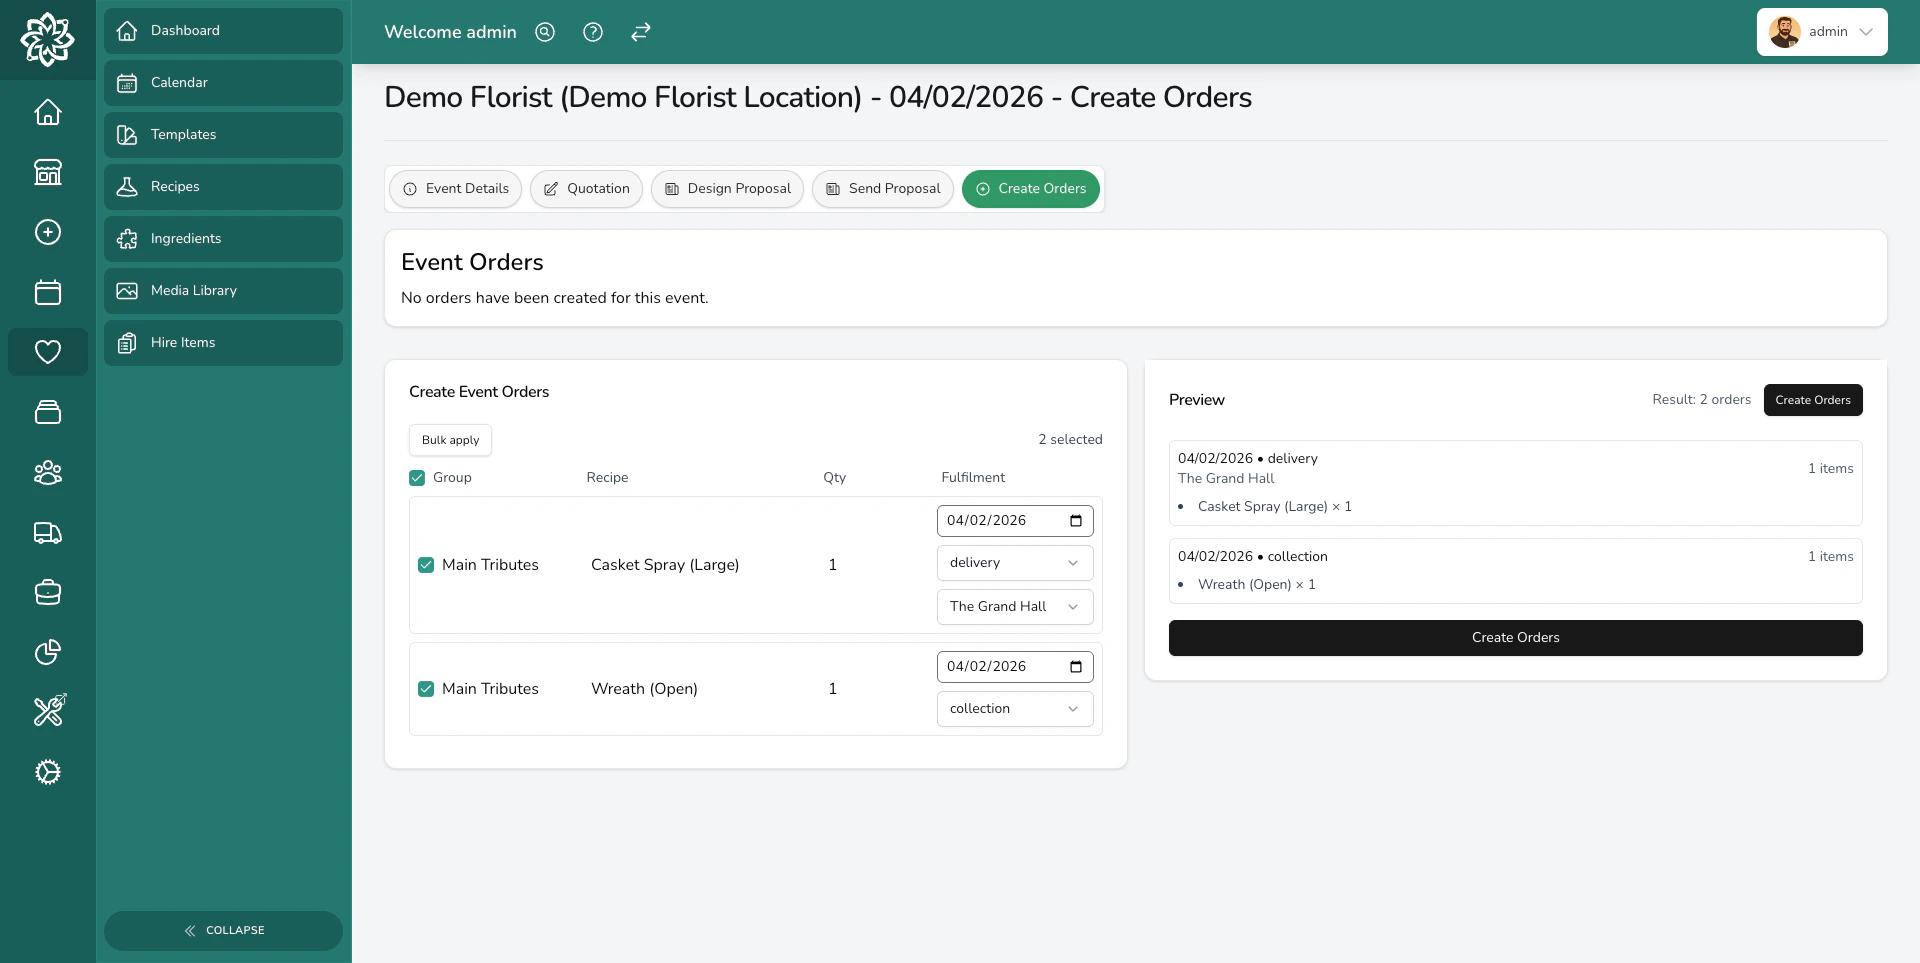Open the storefront icon in the sidebar
Viewport: 1920px width, 963px height.
(47, 172)
